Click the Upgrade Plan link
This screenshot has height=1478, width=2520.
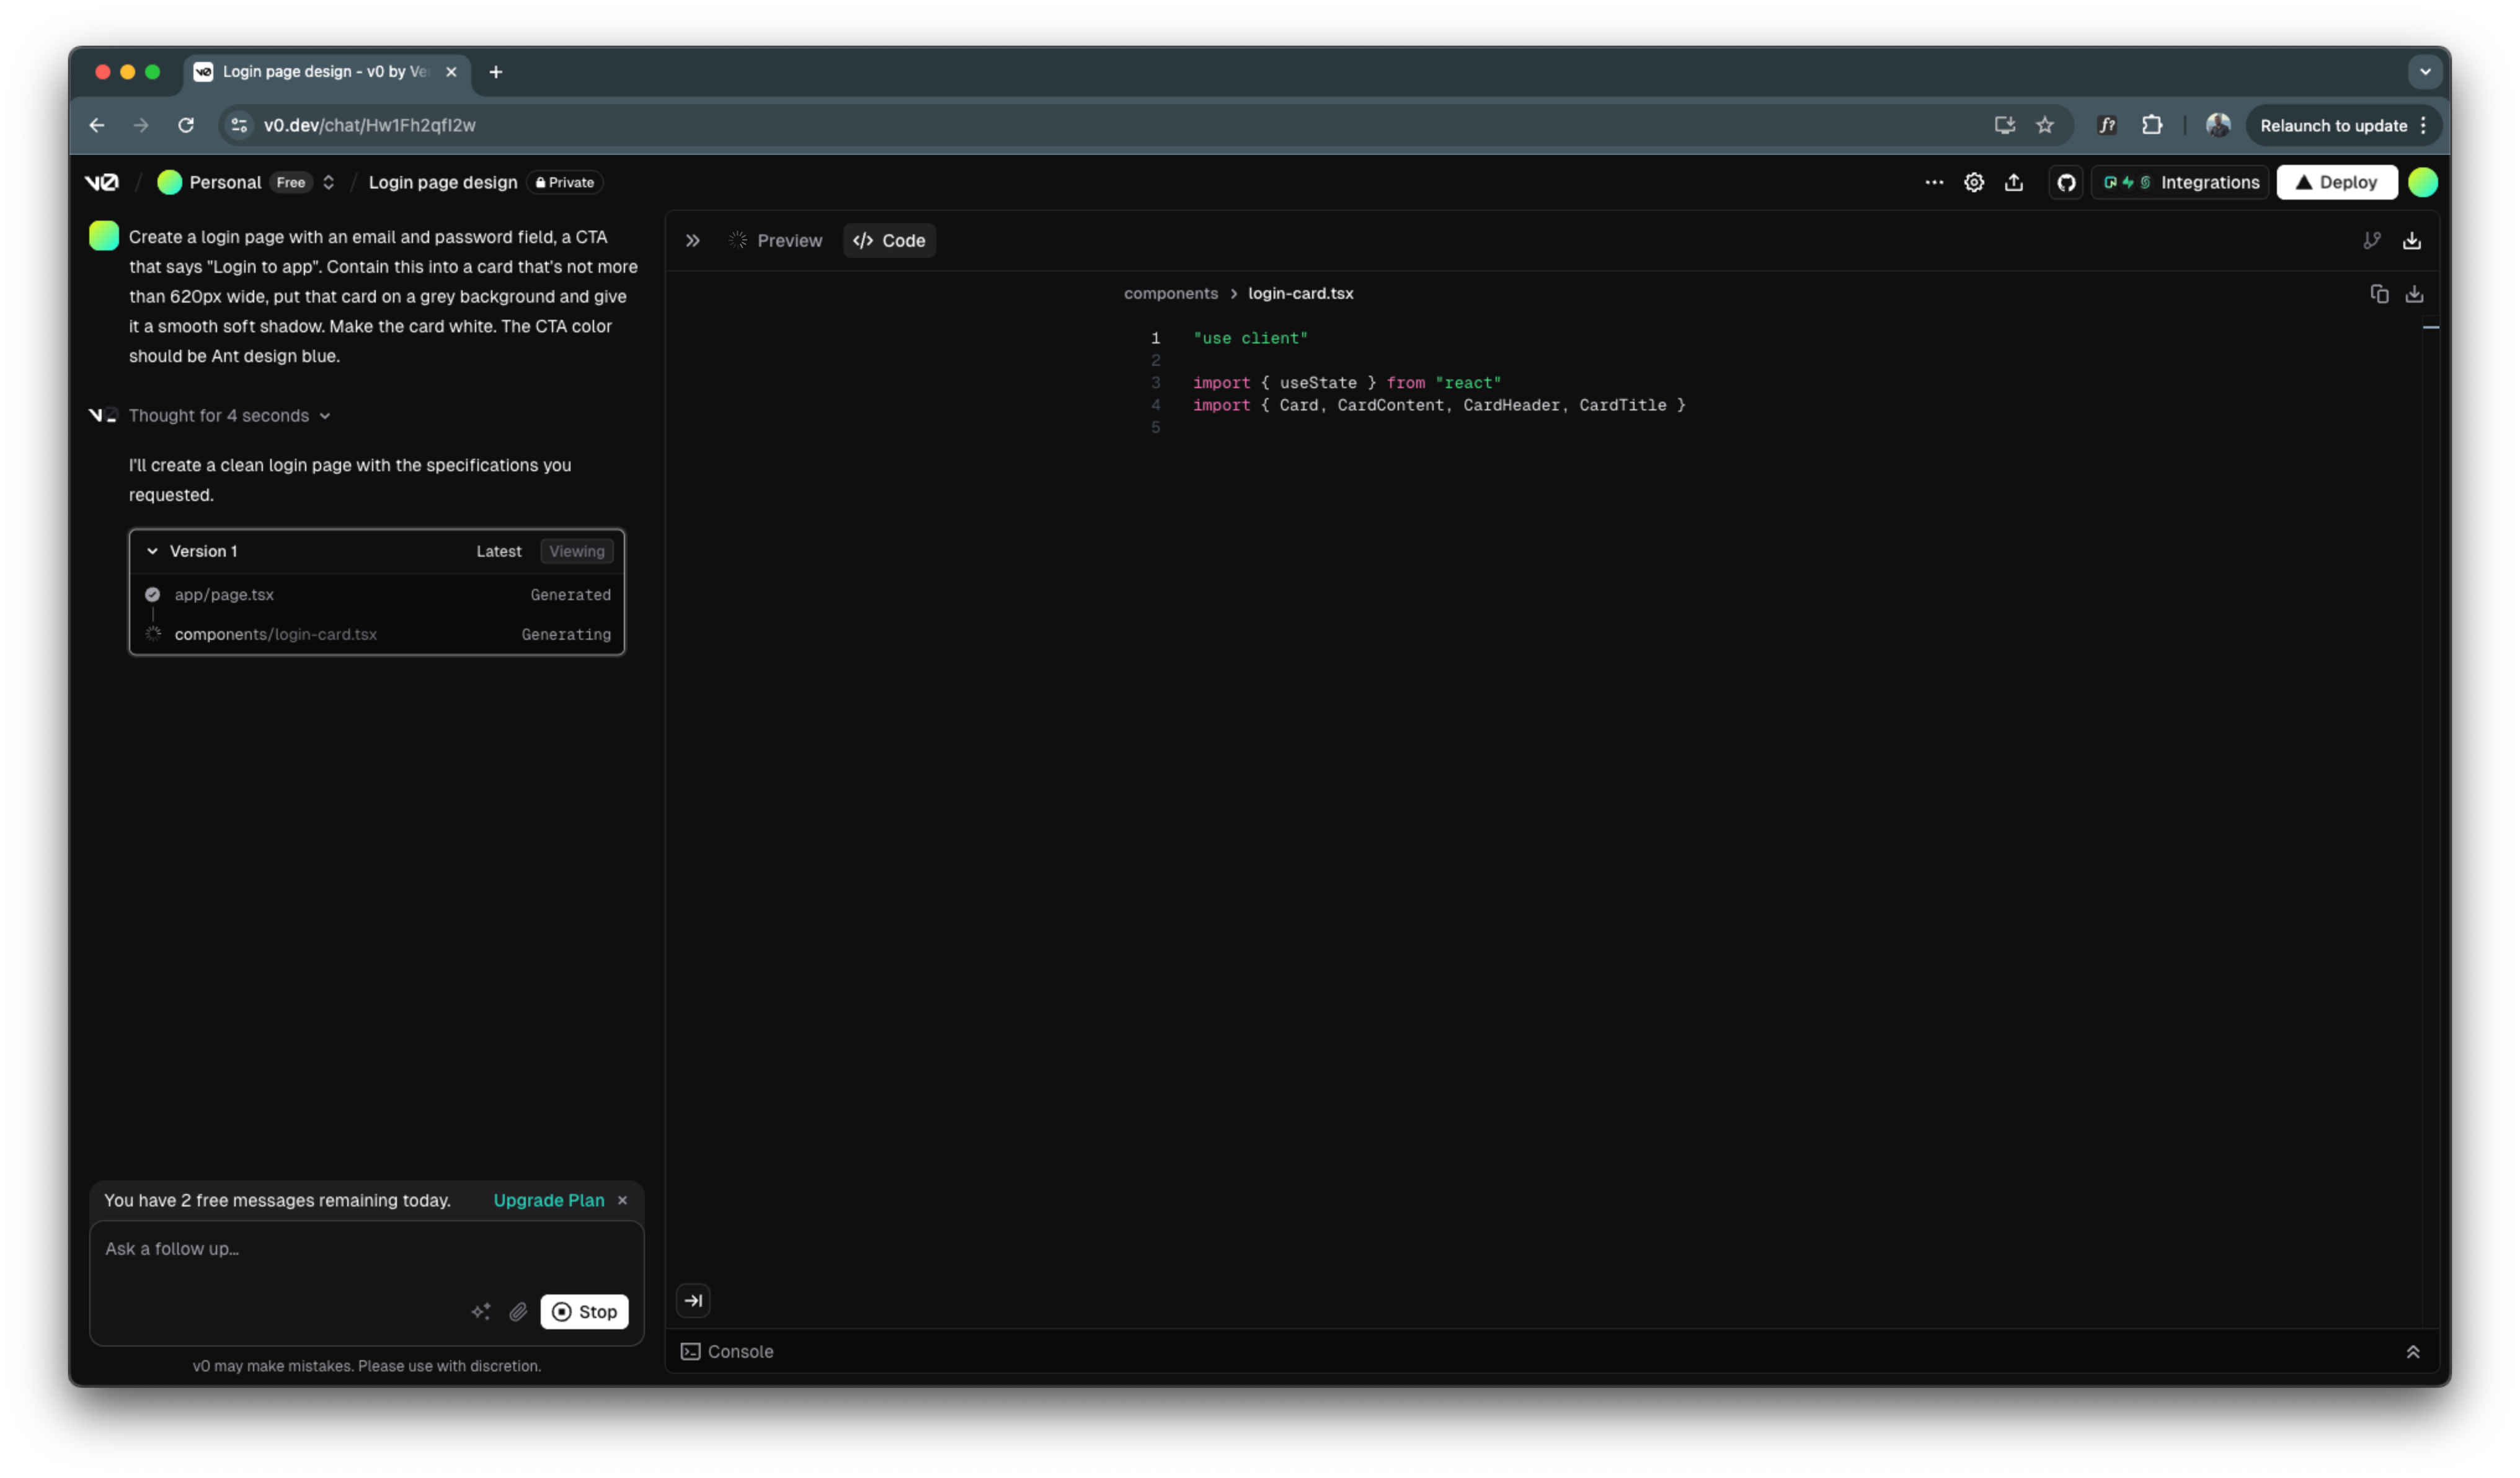tap(548, 1200)
